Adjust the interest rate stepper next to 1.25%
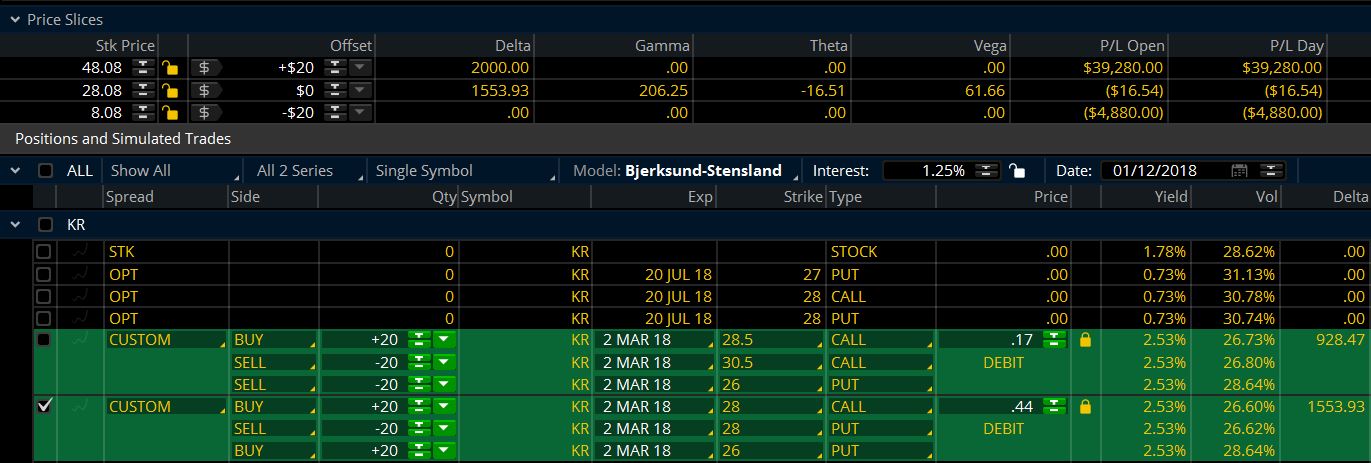Screen dimensions: 1371x463 coord(986,171)
